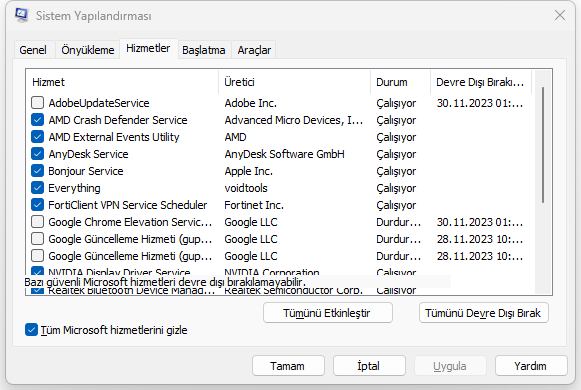Uncheck AMD Crash Defender Service

click(x=37, y=120)
